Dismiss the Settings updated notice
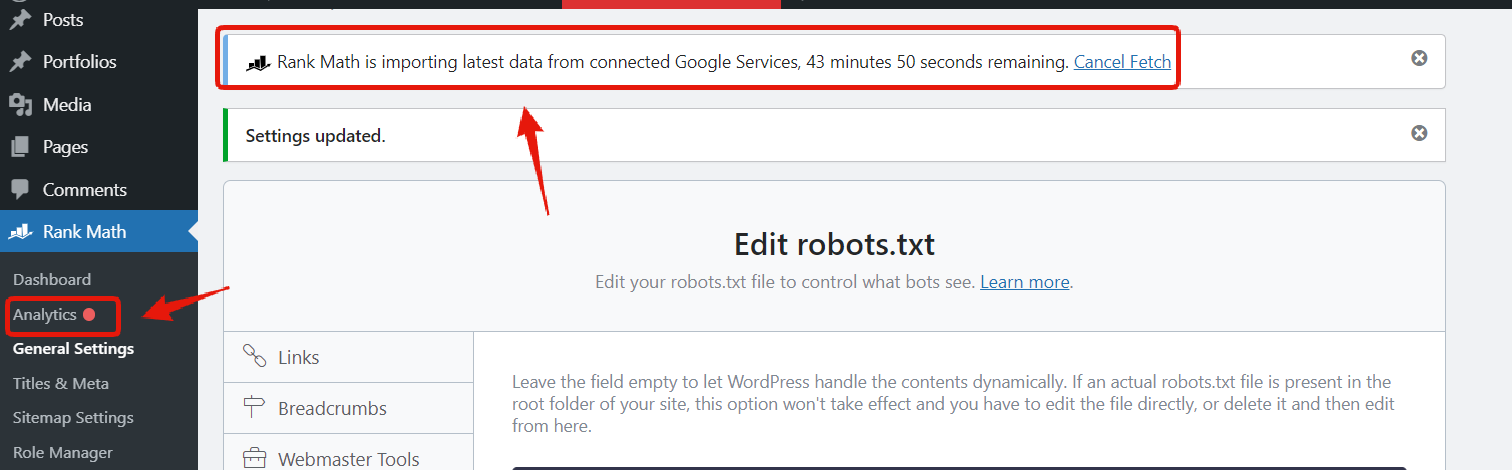 click(1419, 133)
